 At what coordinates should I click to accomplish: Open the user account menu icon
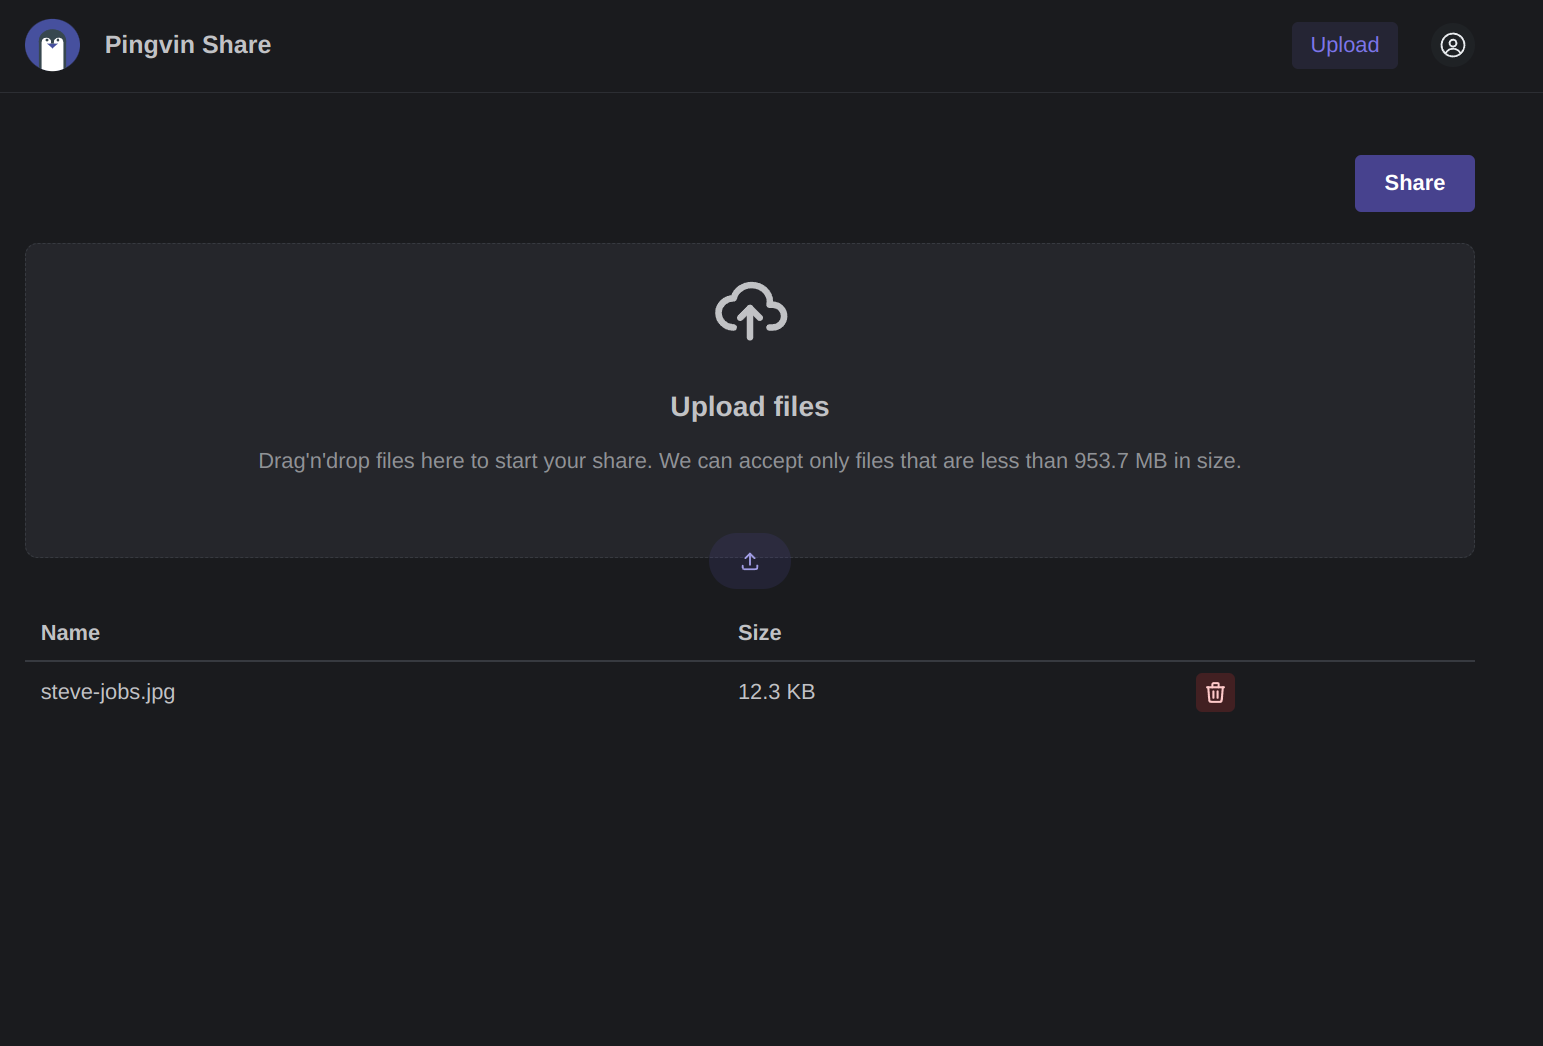click(x=1452, y=45)
